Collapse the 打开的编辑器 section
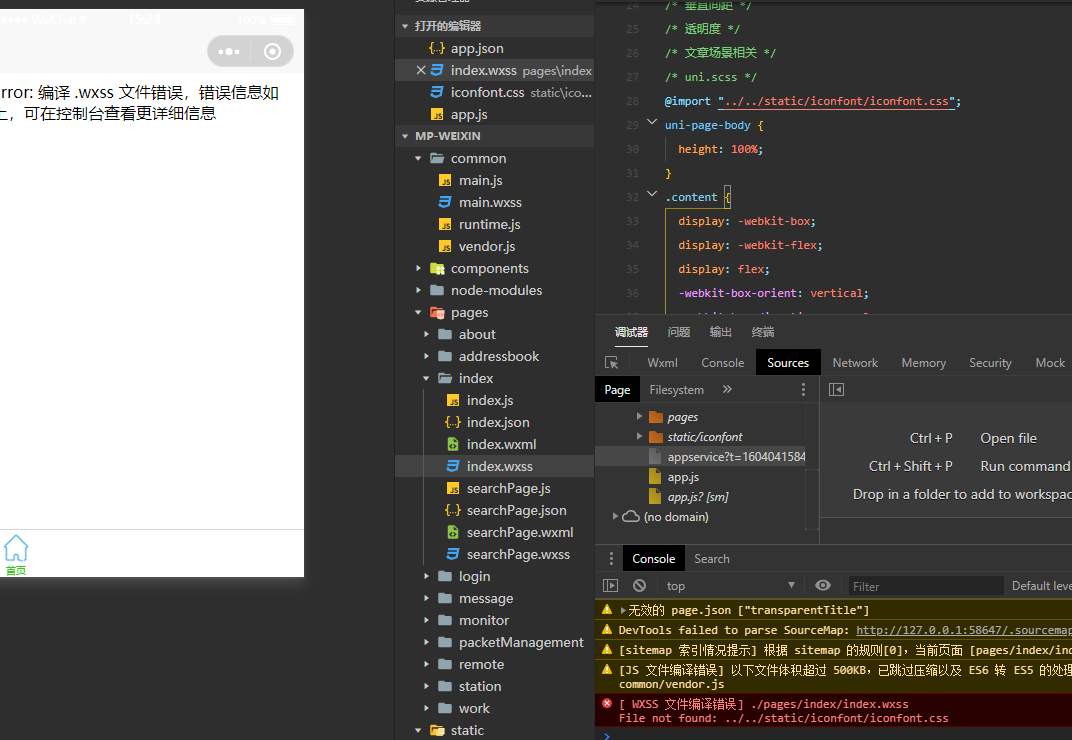Viewport: 1072px width, 740px height. click(x=405, y=26)
